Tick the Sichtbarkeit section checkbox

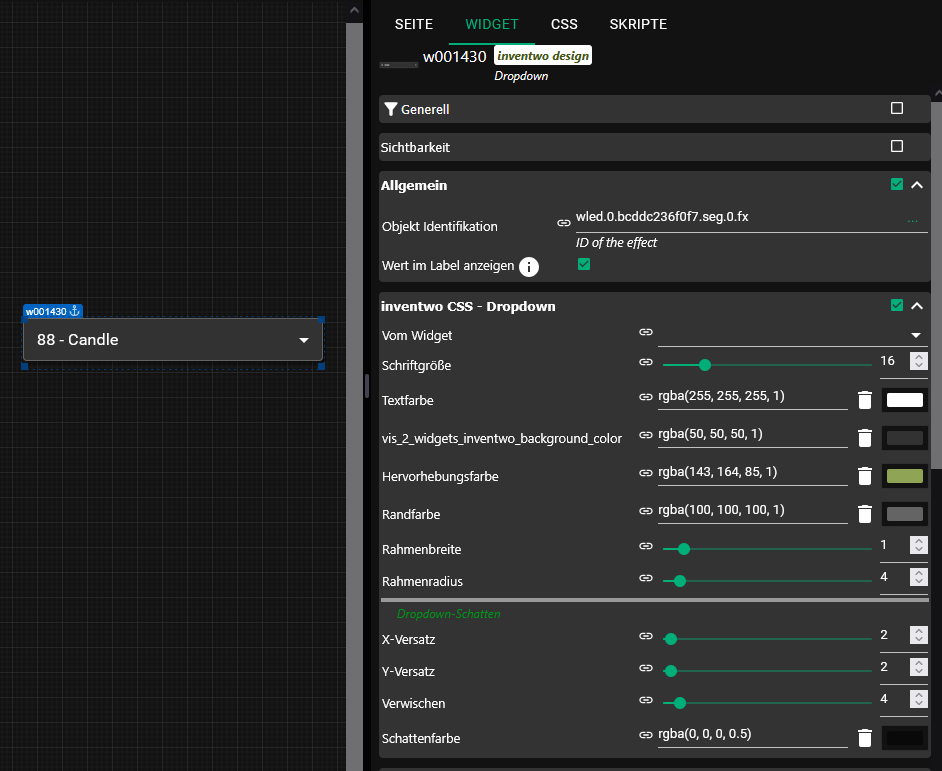(897, 146)
